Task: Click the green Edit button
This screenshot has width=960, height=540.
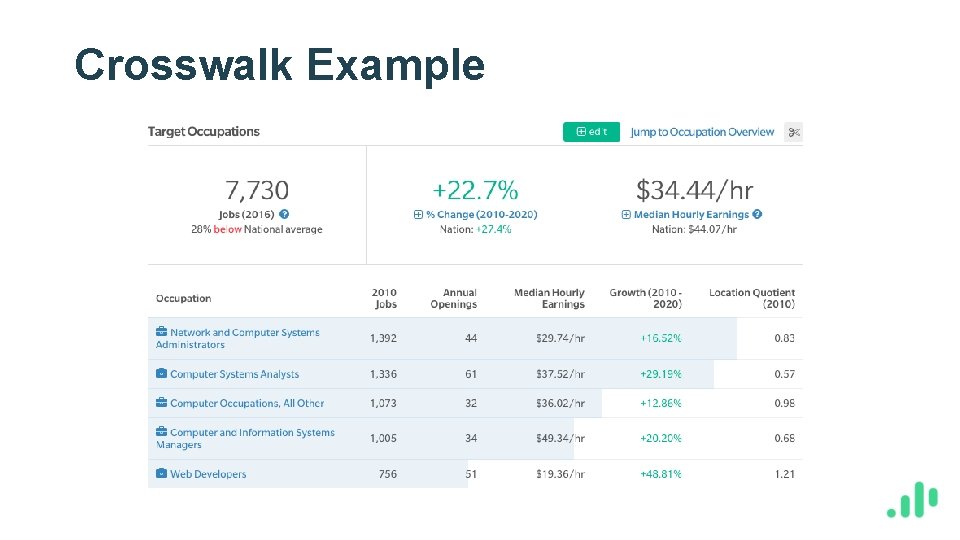Action: [591, 132]
